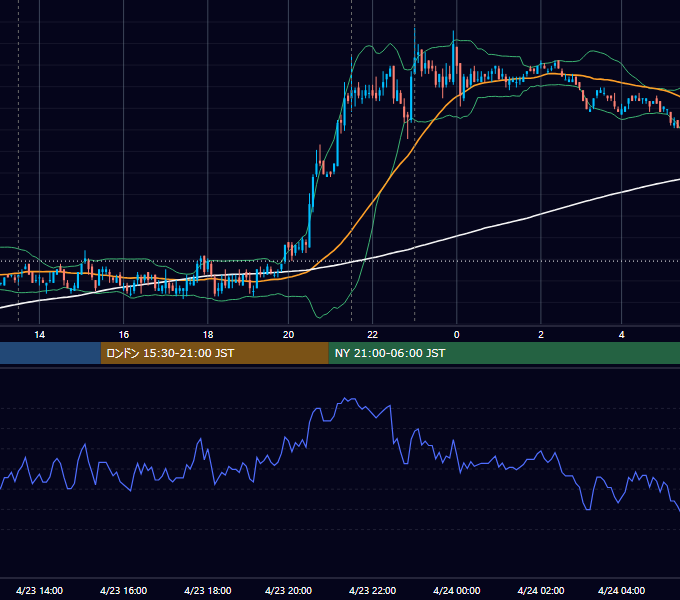The width and height of the screenshot is (680, 600).
Task: Click the 14 hour label on price chart axis
Action: [x=39, y=335]
